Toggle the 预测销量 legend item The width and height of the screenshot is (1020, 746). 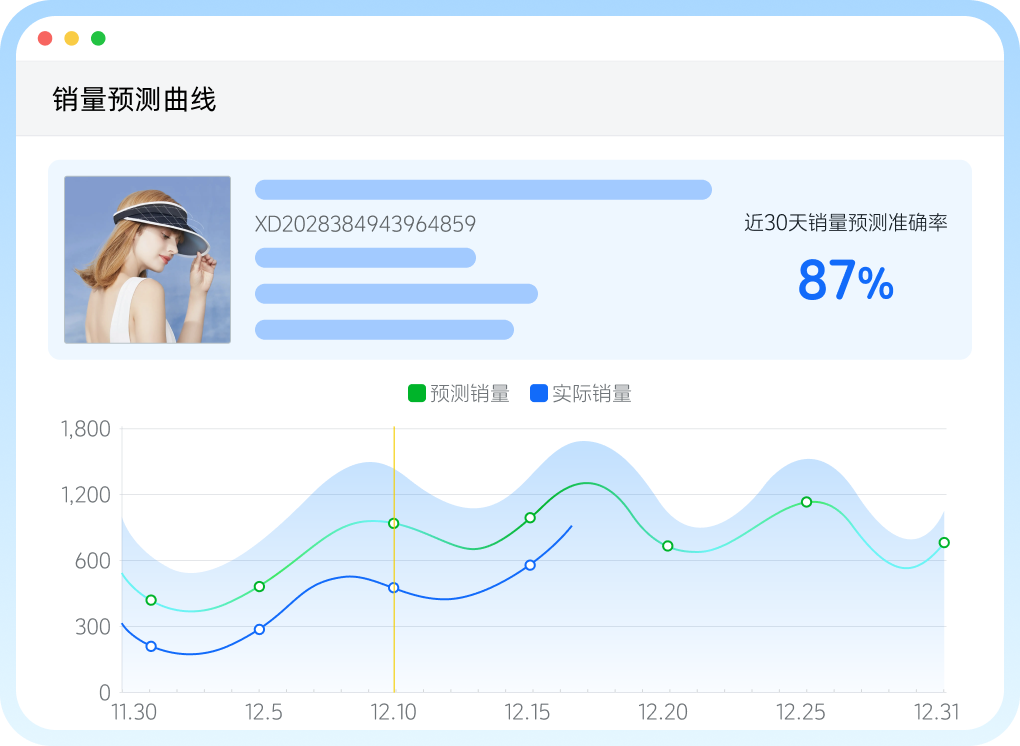click(x=459, y=394)
